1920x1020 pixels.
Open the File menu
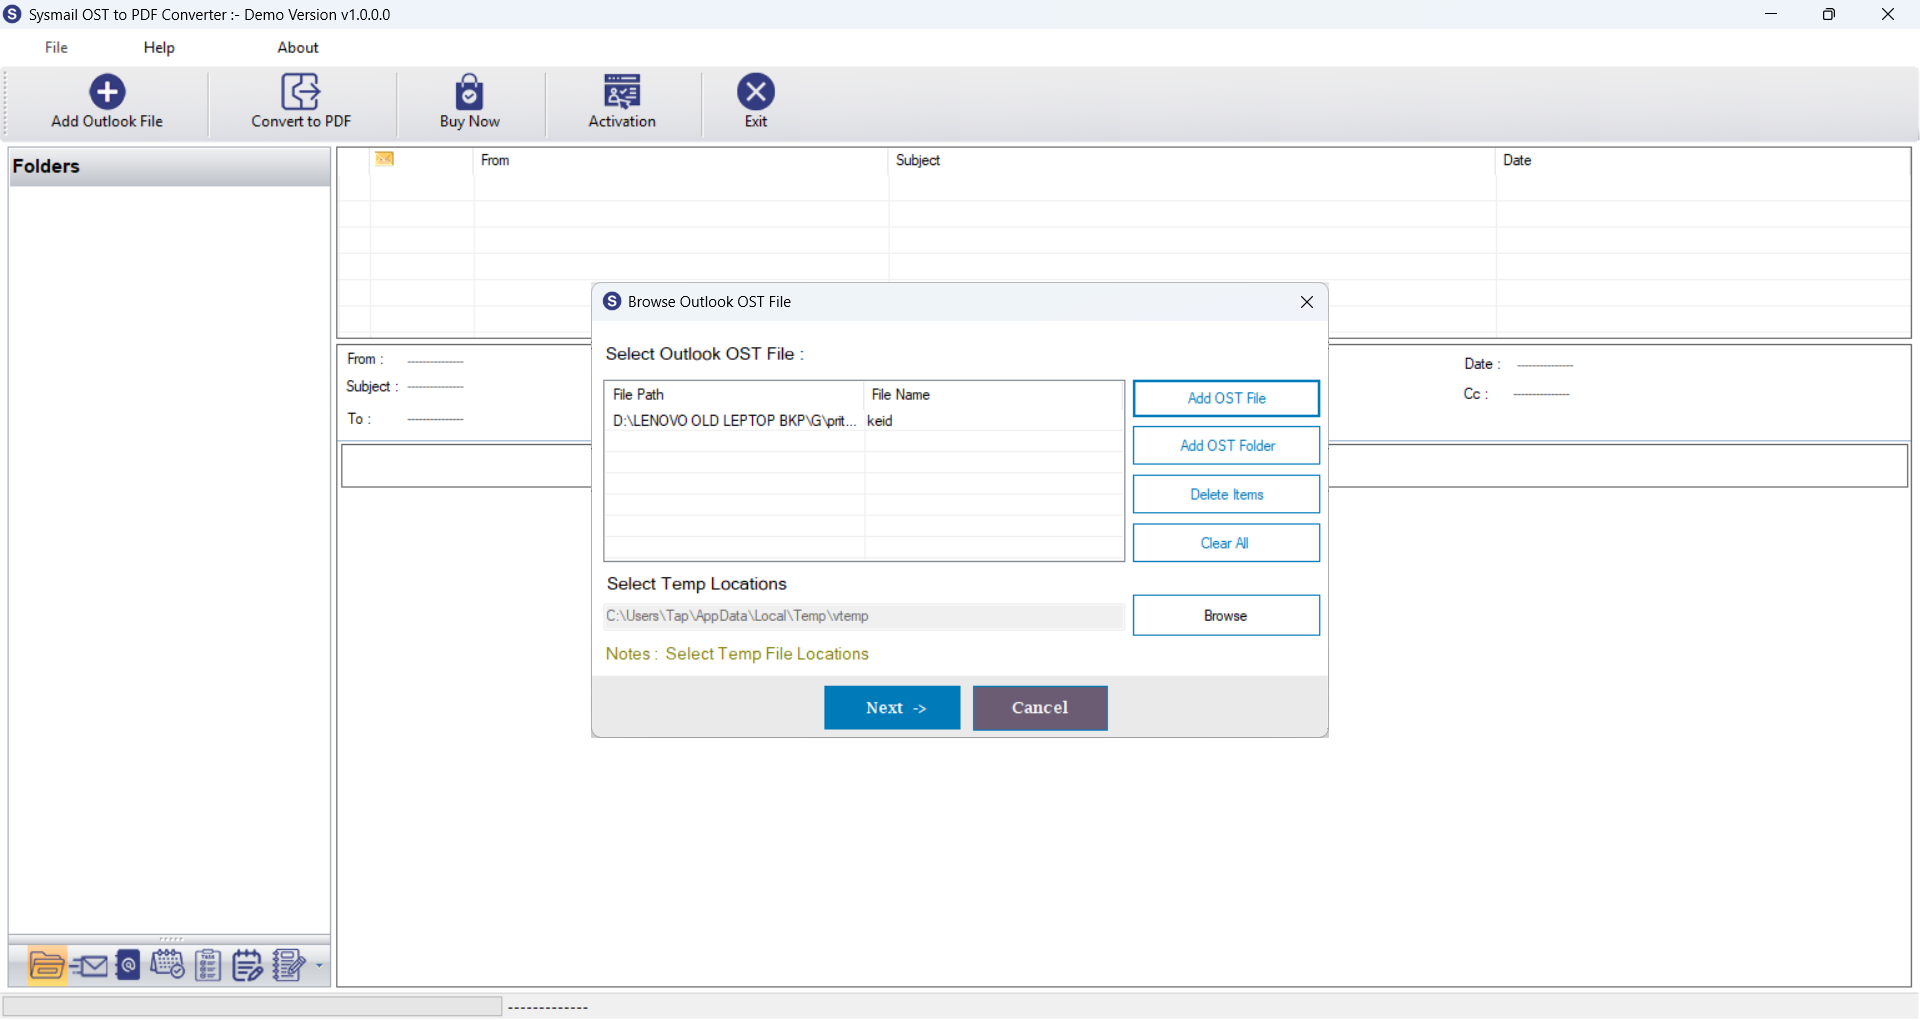(56, 47)
